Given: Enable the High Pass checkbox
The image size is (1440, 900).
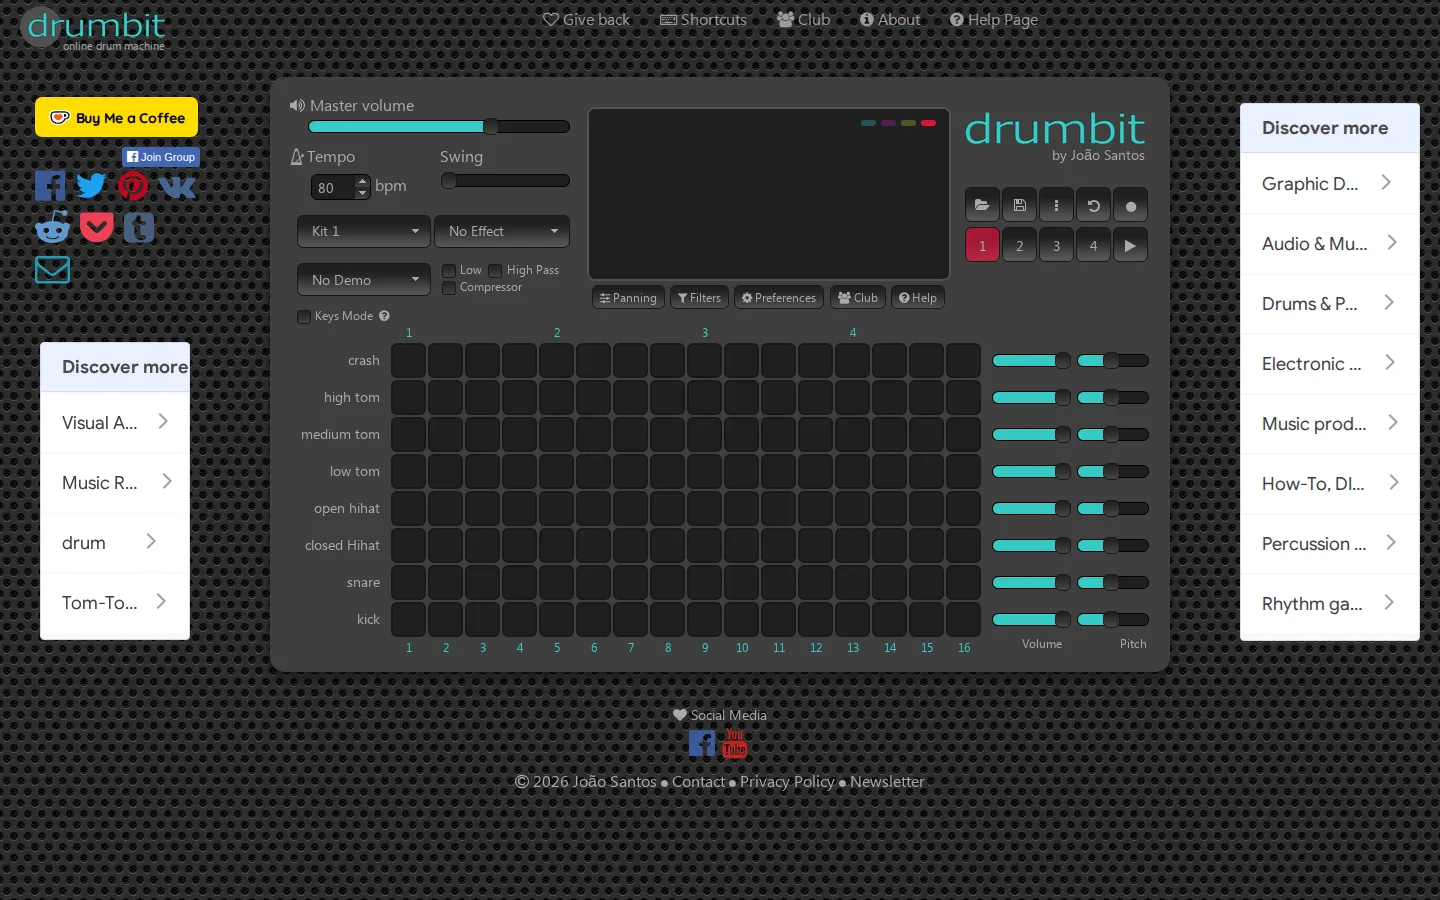Looking at the screenshot, I should tap(495, 271).
